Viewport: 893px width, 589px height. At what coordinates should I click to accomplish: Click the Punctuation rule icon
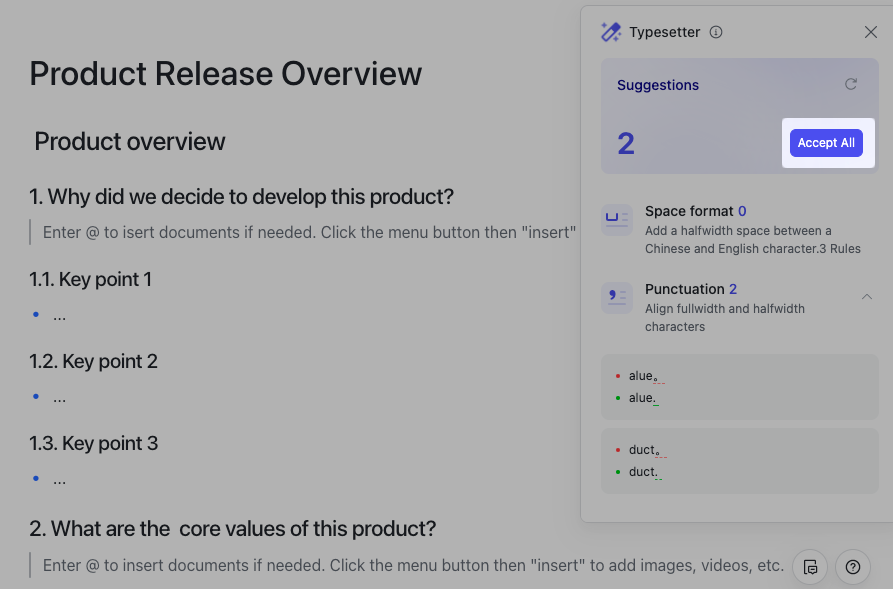click(x=617, y=298)
